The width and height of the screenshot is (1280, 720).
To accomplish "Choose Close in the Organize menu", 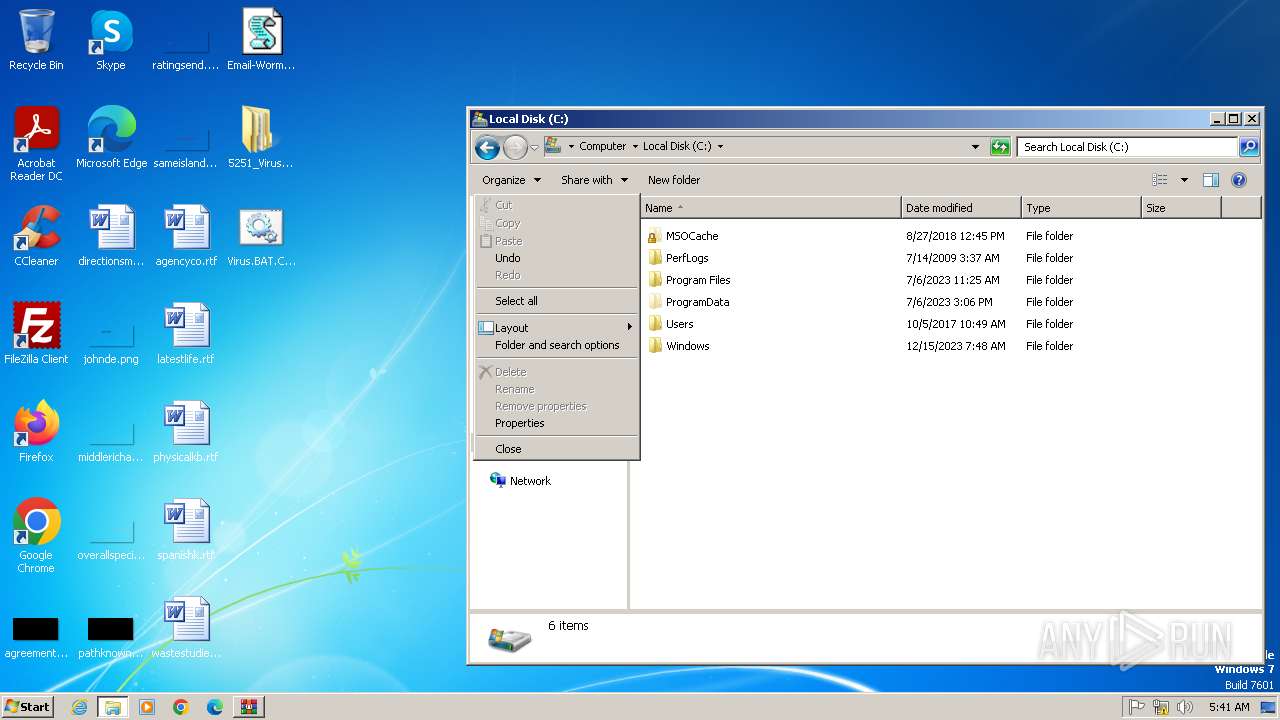I will tap(557, 449).
